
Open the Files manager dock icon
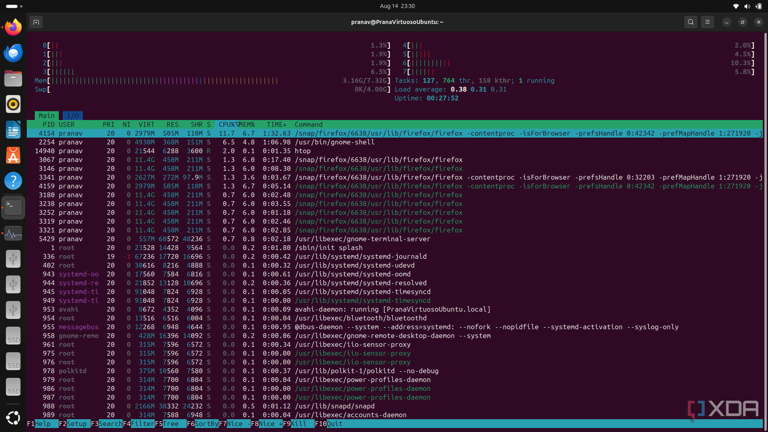[13, 78]
